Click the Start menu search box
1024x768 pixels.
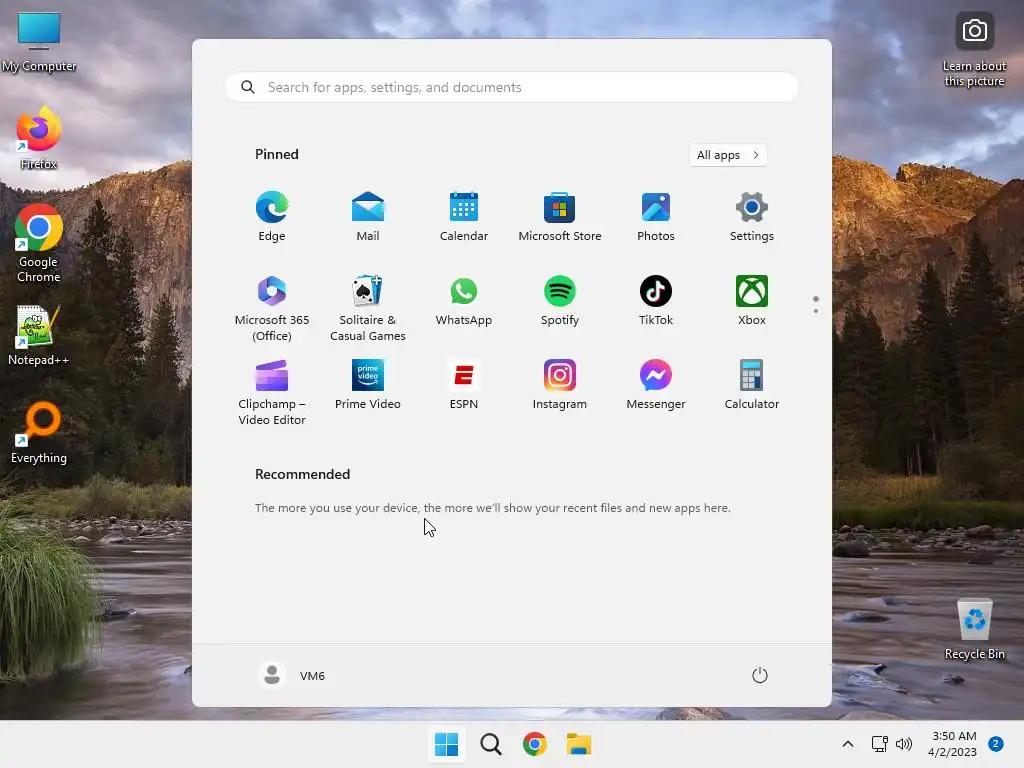[x=511, y=88]
